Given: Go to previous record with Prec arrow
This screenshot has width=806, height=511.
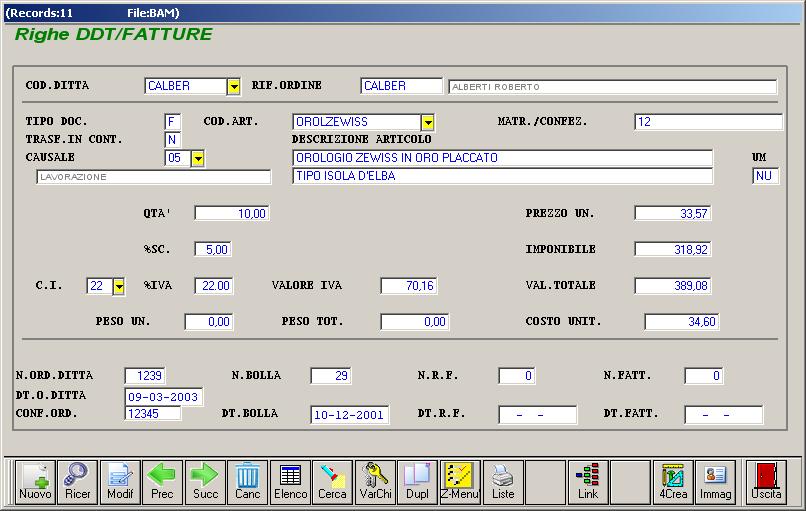Looking at the screenshot, I should [x=162, y=482].
